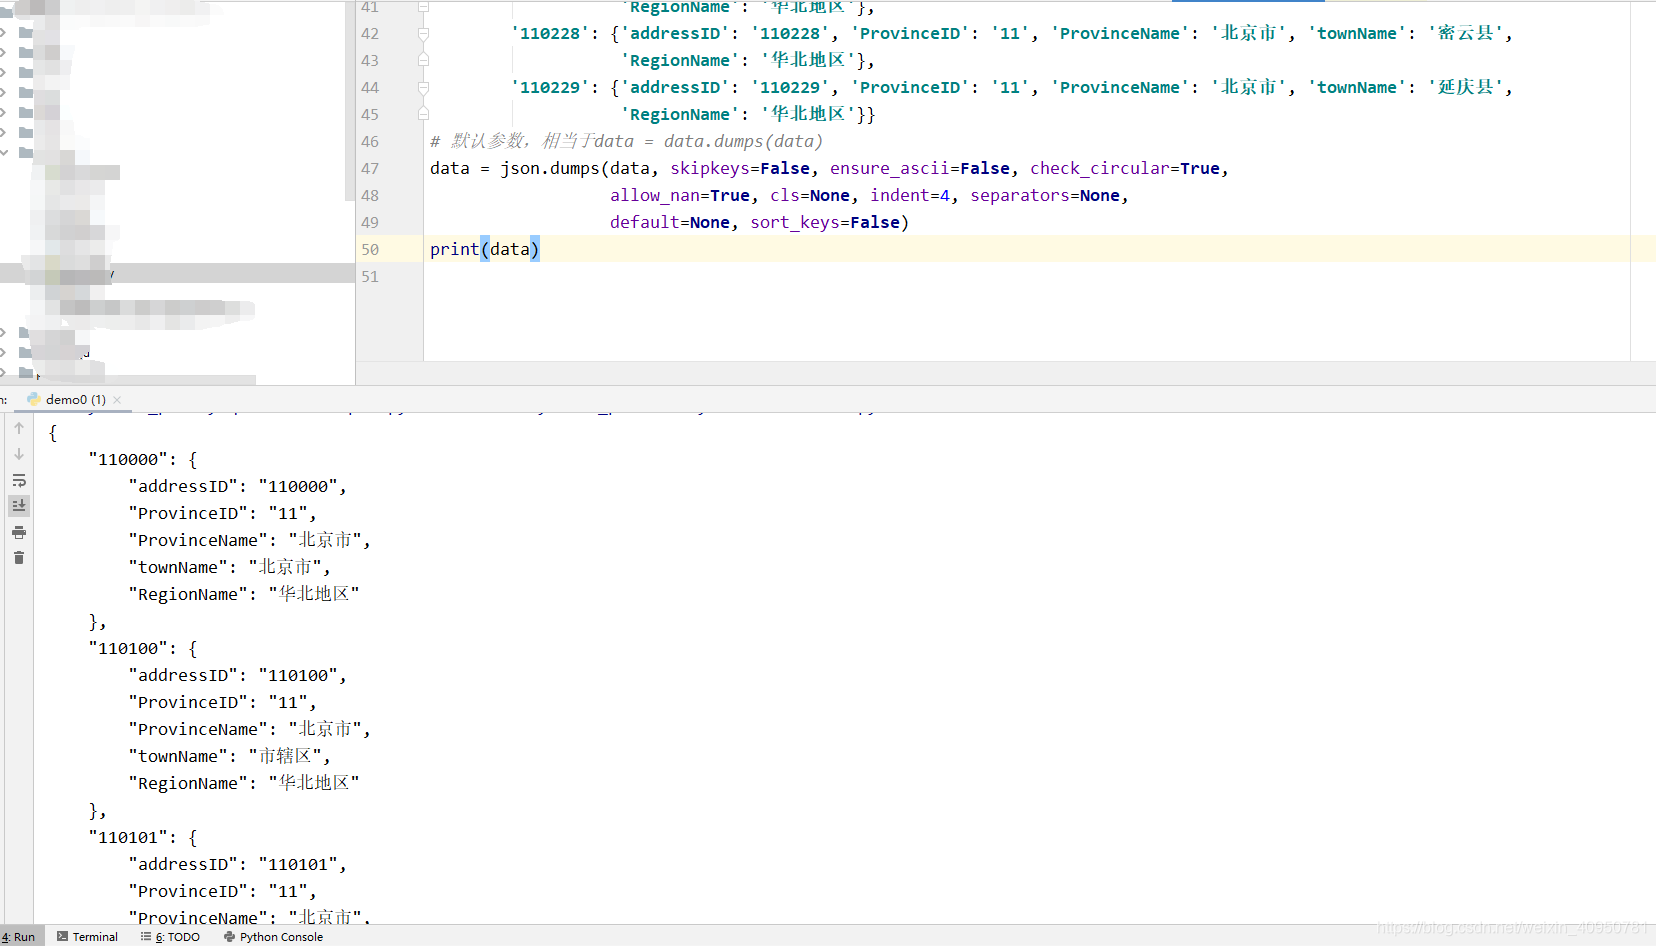The width and height of the screenshot is (1656, 946).
Task: Click '110229' key on line 44
Action: [x=550, y=87]
